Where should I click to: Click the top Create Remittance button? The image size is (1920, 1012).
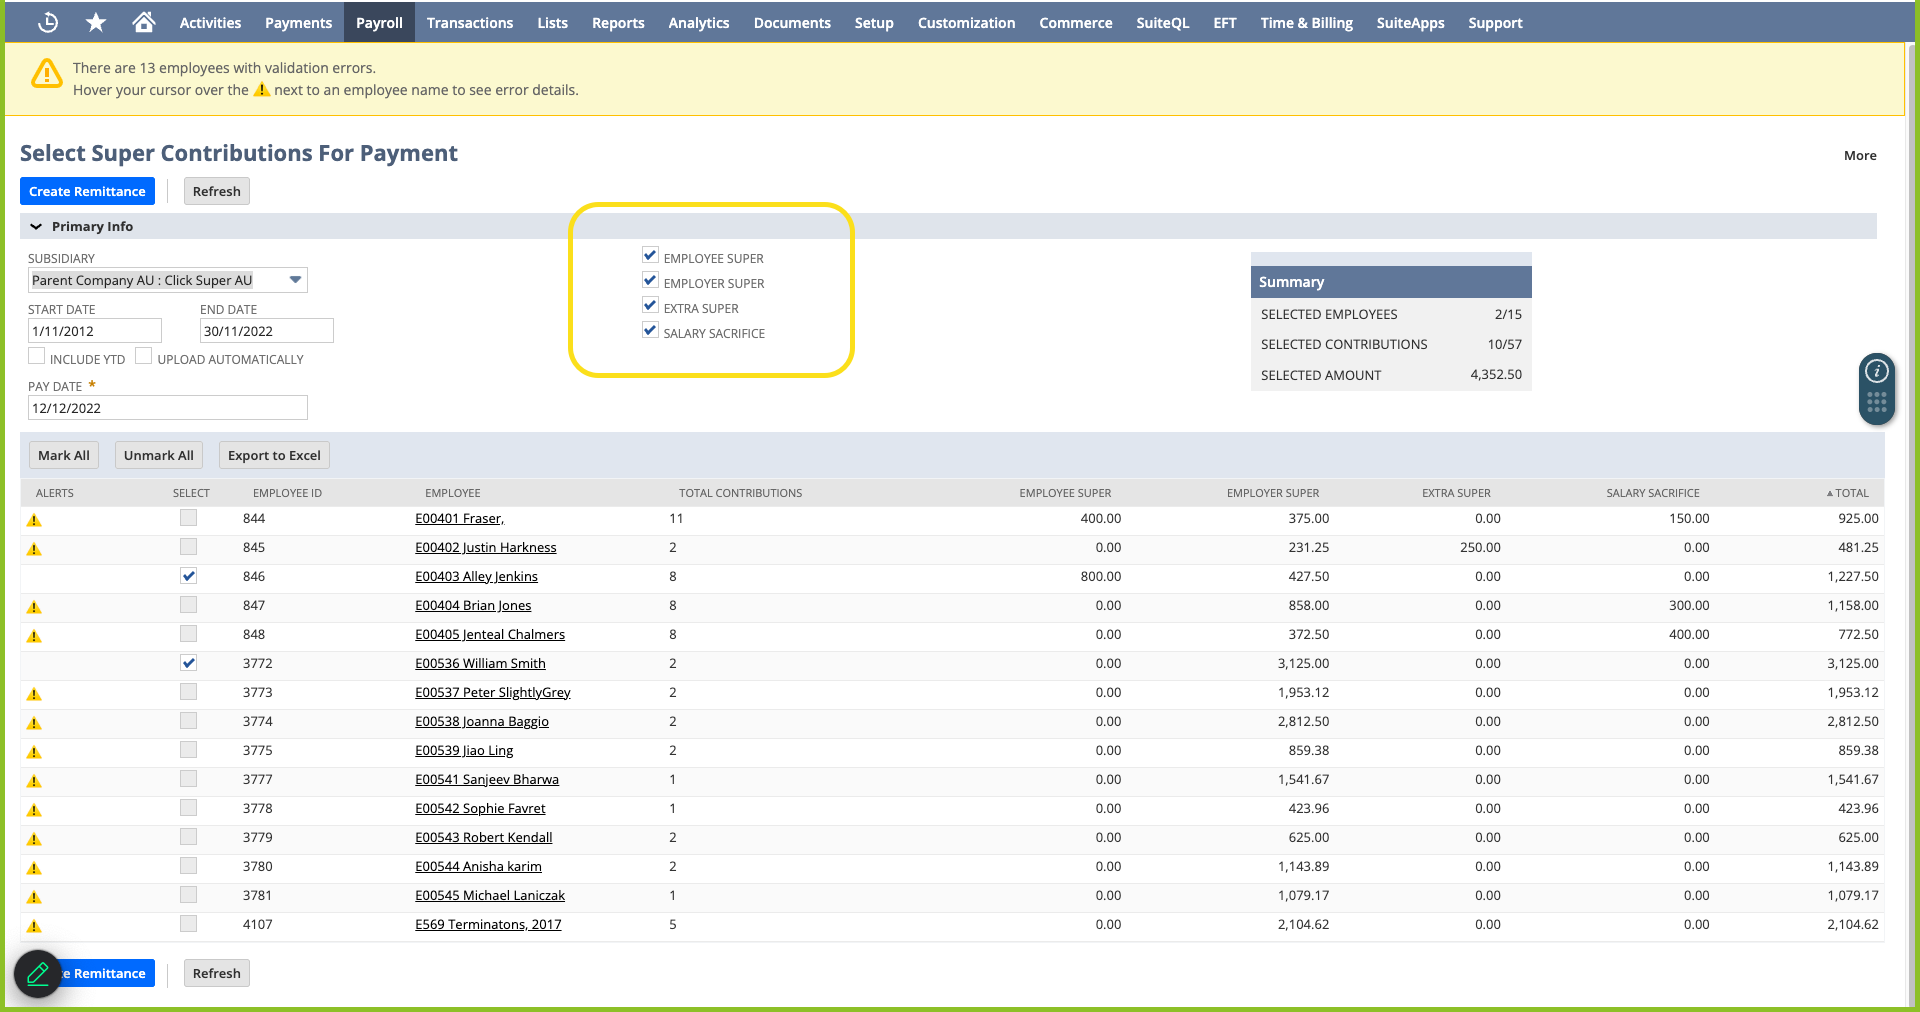87,191
